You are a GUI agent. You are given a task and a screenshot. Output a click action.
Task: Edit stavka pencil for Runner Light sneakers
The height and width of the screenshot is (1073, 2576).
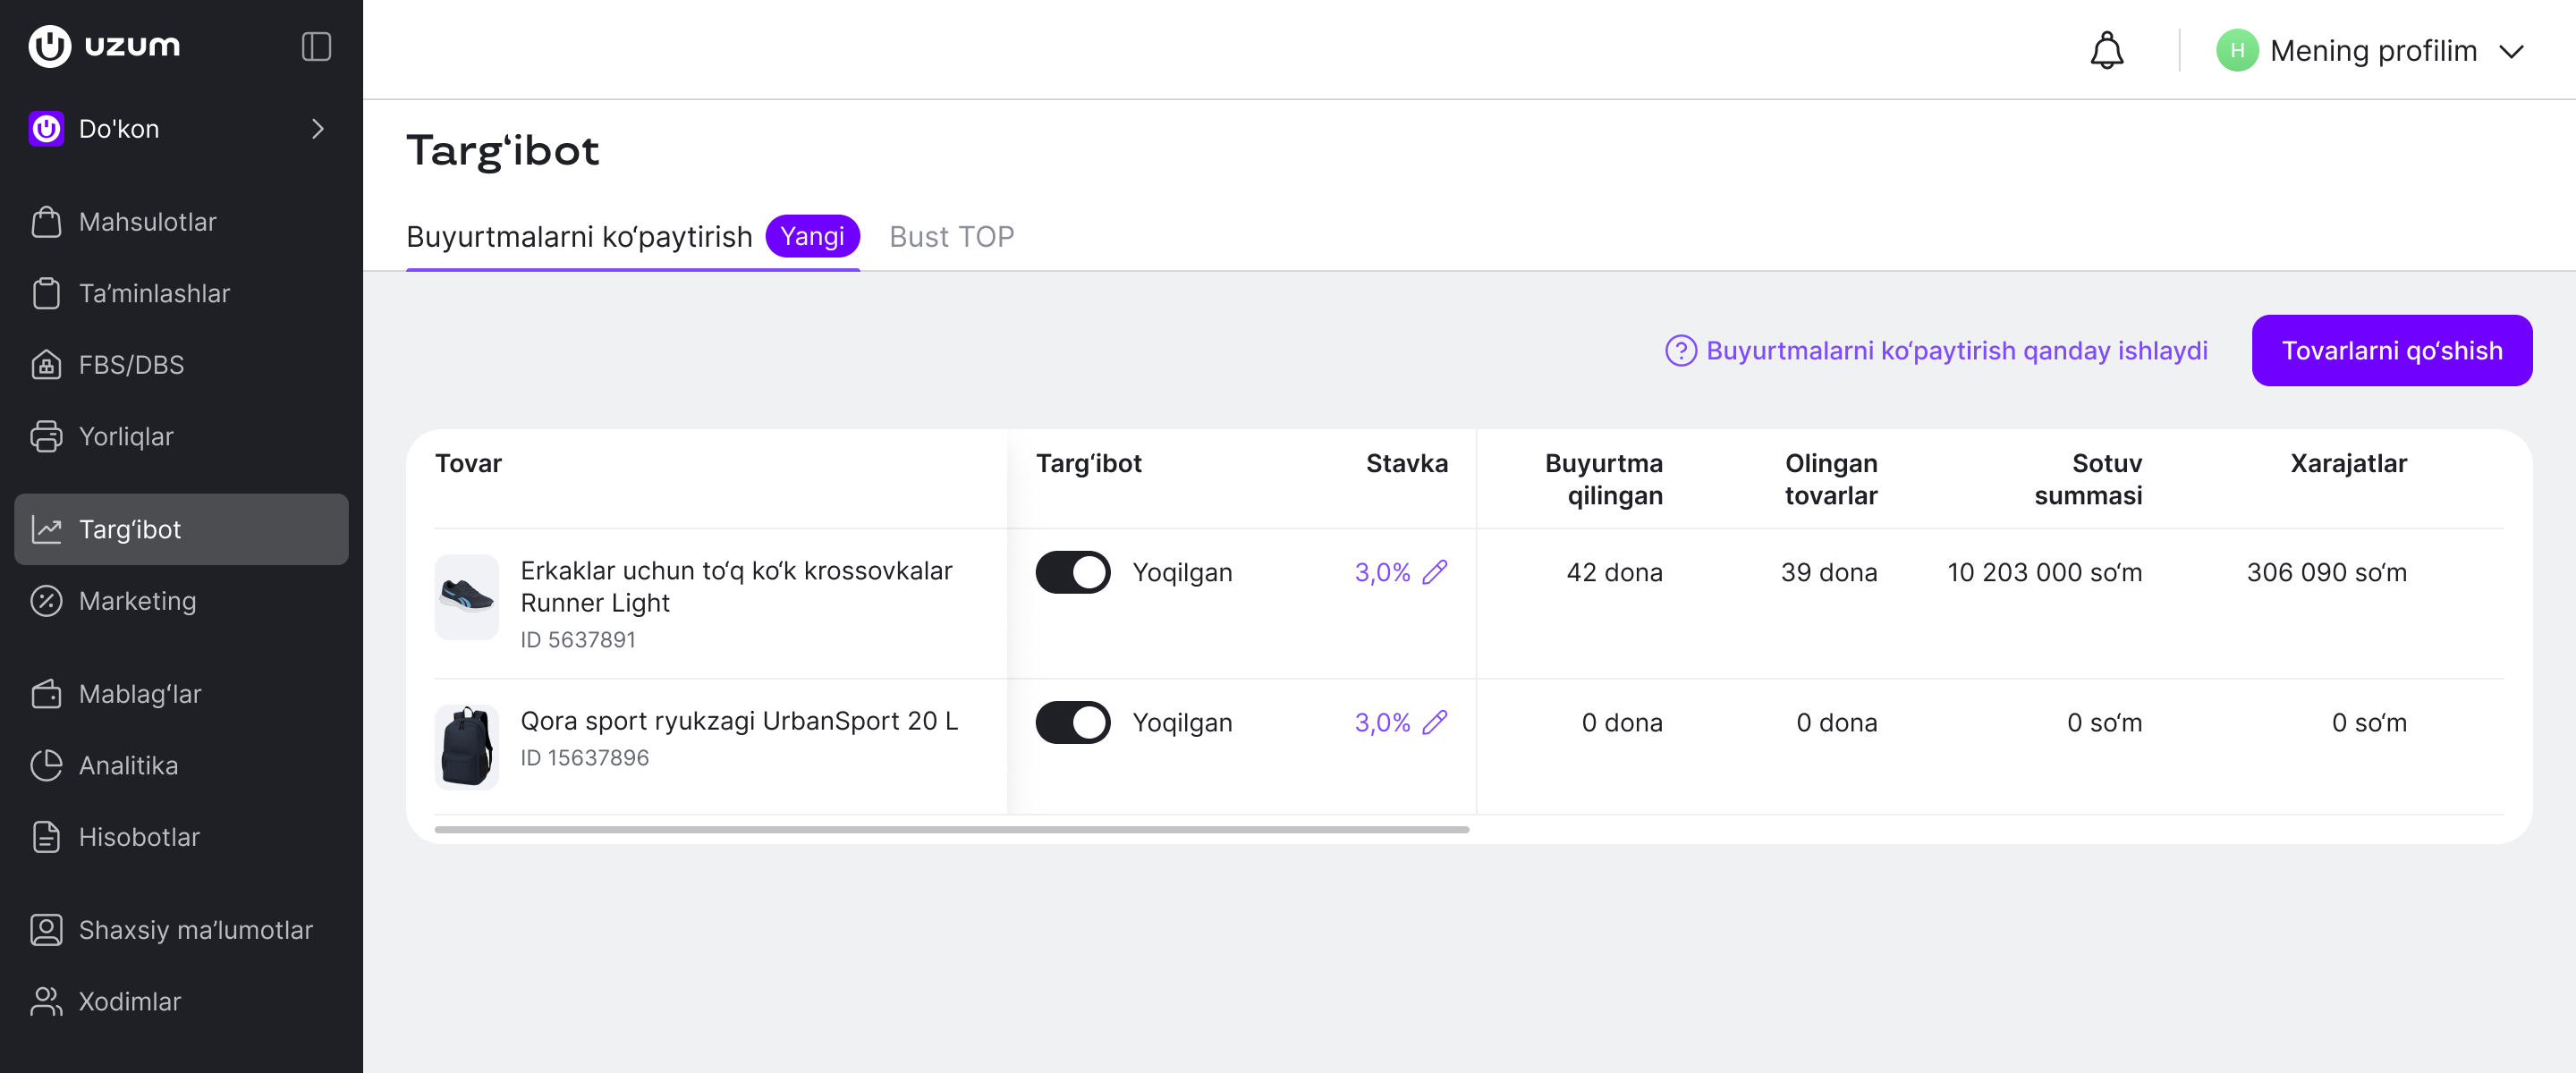pyautogui.click(x=1434, y=572)
